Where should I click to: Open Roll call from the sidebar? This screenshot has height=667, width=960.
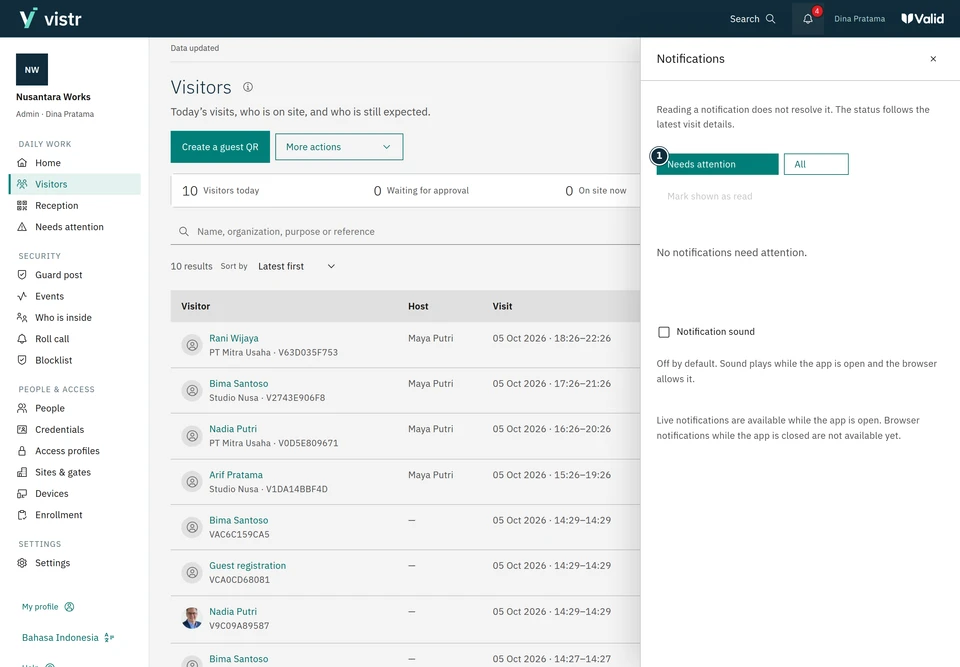pos(75,339)
